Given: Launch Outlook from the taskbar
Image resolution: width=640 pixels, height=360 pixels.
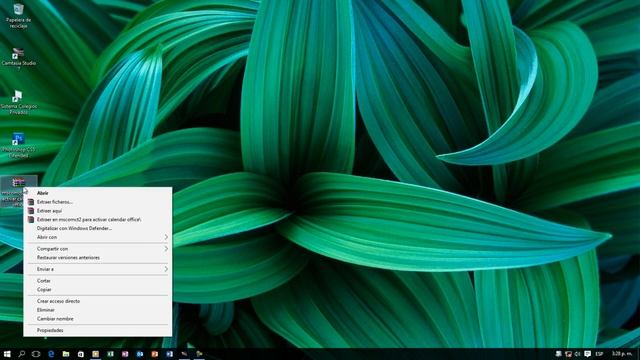Looking at the screenshot, I should click(140, 354).
